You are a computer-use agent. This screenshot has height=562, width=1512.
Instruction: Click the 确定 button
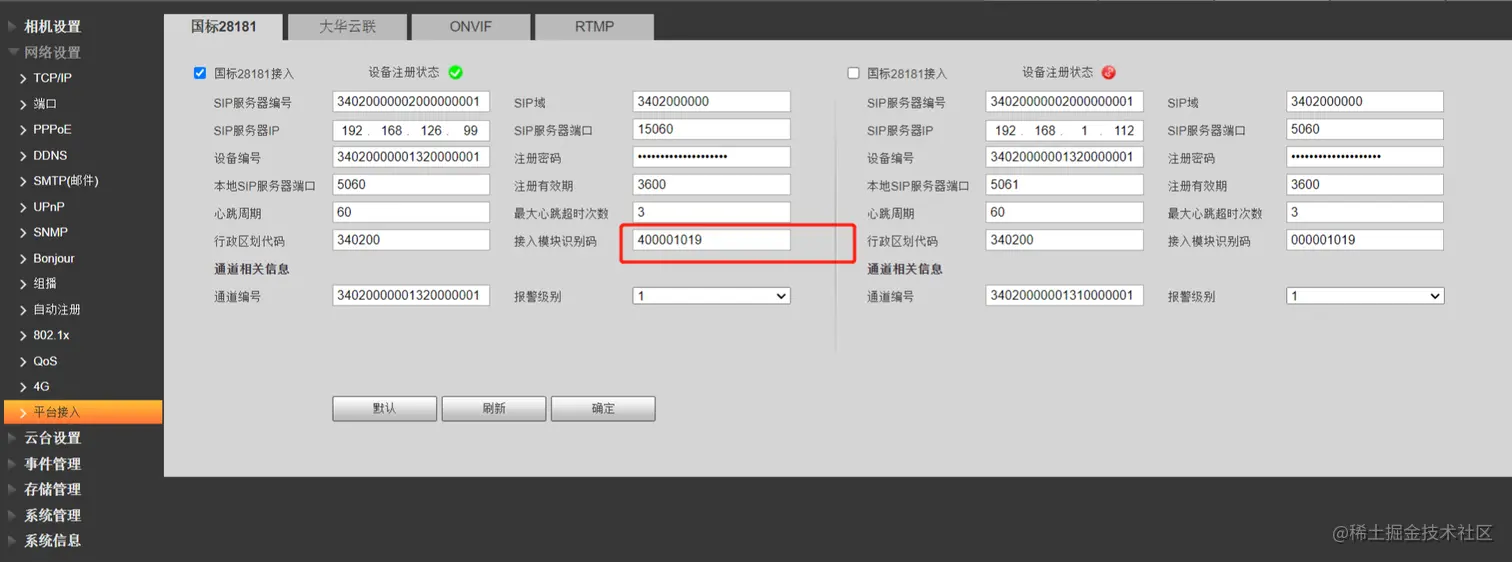pos(603,408)
